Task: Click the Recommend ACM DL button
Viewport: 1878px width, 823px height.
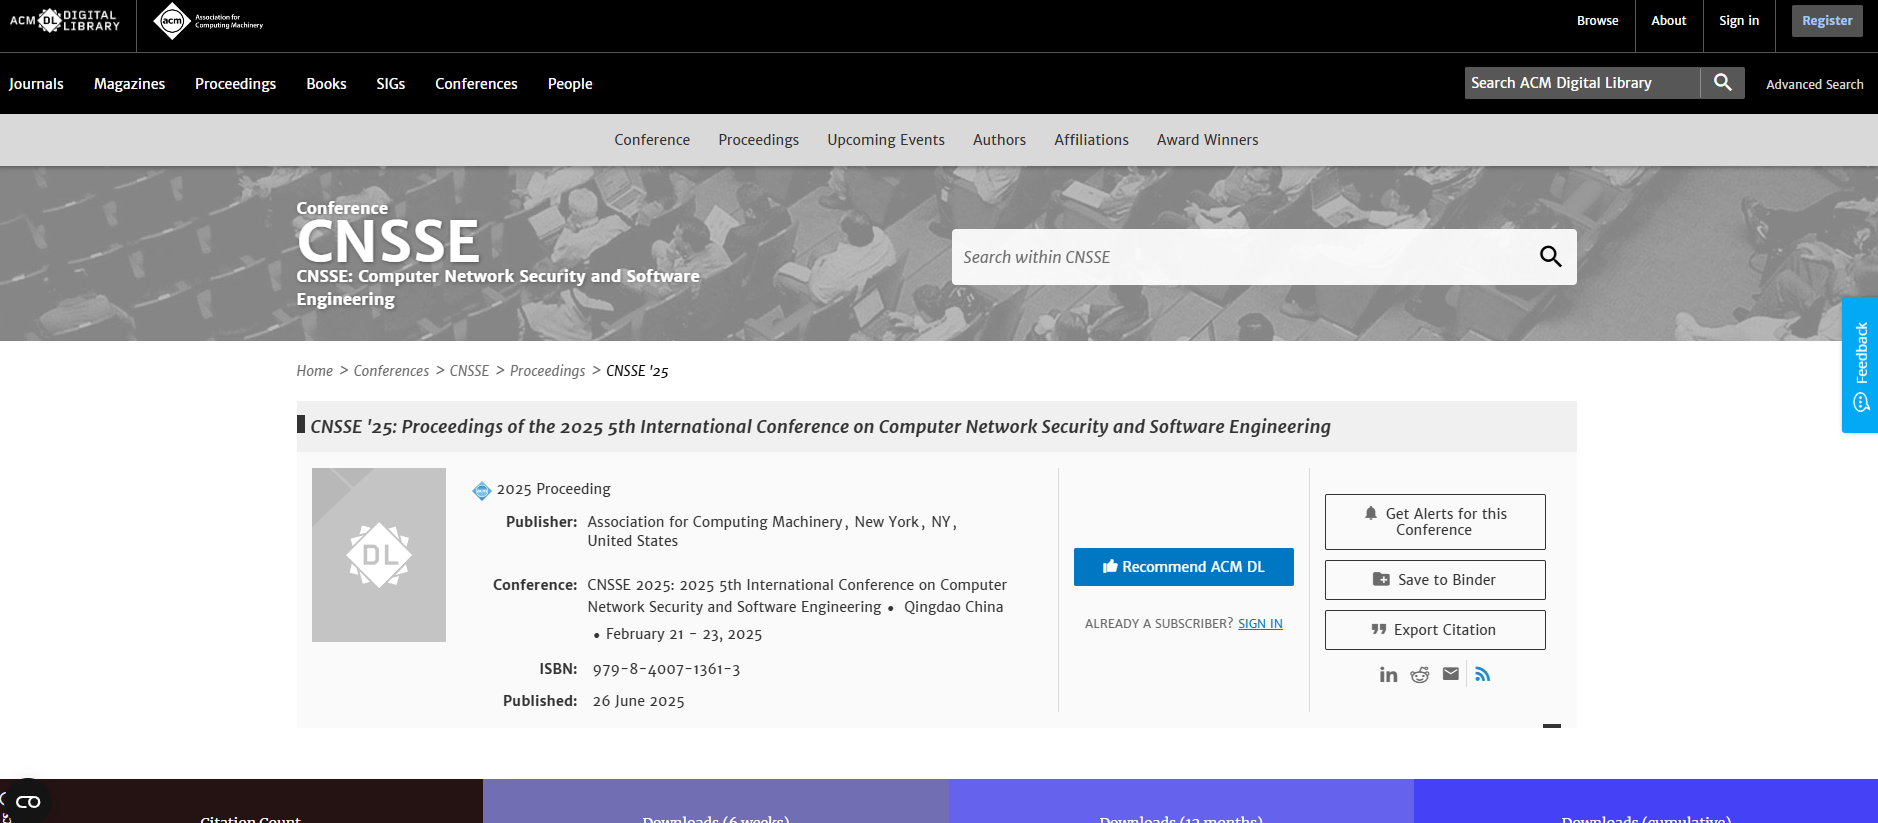Action: 1184,567
